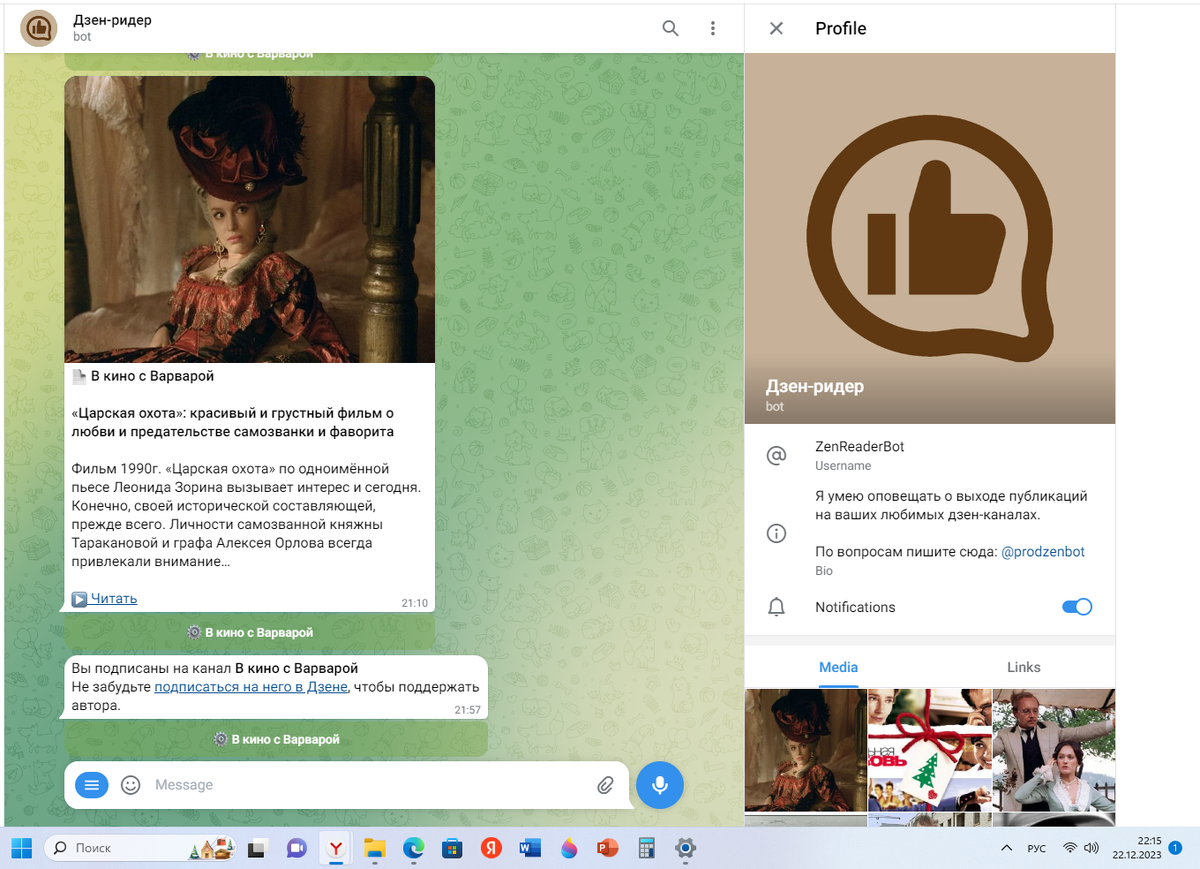Click the taskbar Поиск search box

pos(140,848)
